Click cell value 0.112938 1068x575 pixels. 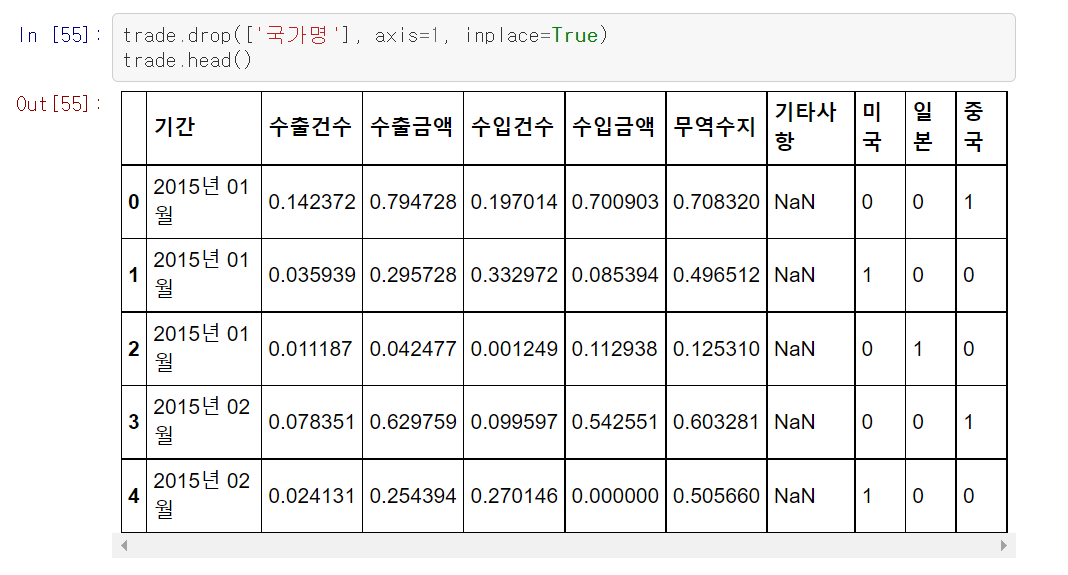614,349
